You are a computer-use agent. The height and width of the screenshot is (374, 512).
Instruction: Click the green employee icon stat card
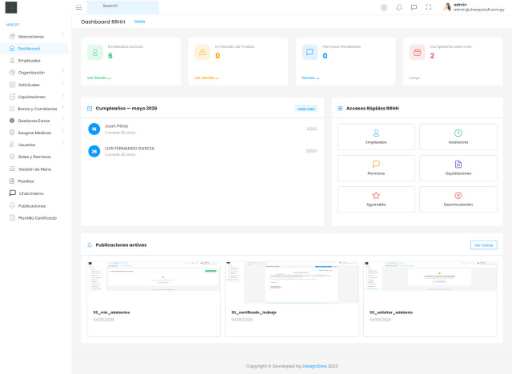click(x=95, y=53)
